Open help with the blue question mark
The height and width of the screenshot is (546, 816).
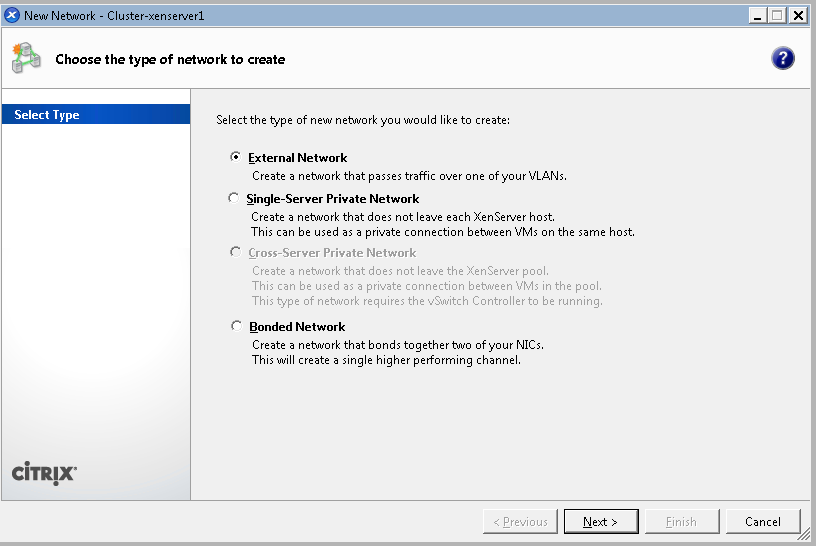click(x=782, y=59)
